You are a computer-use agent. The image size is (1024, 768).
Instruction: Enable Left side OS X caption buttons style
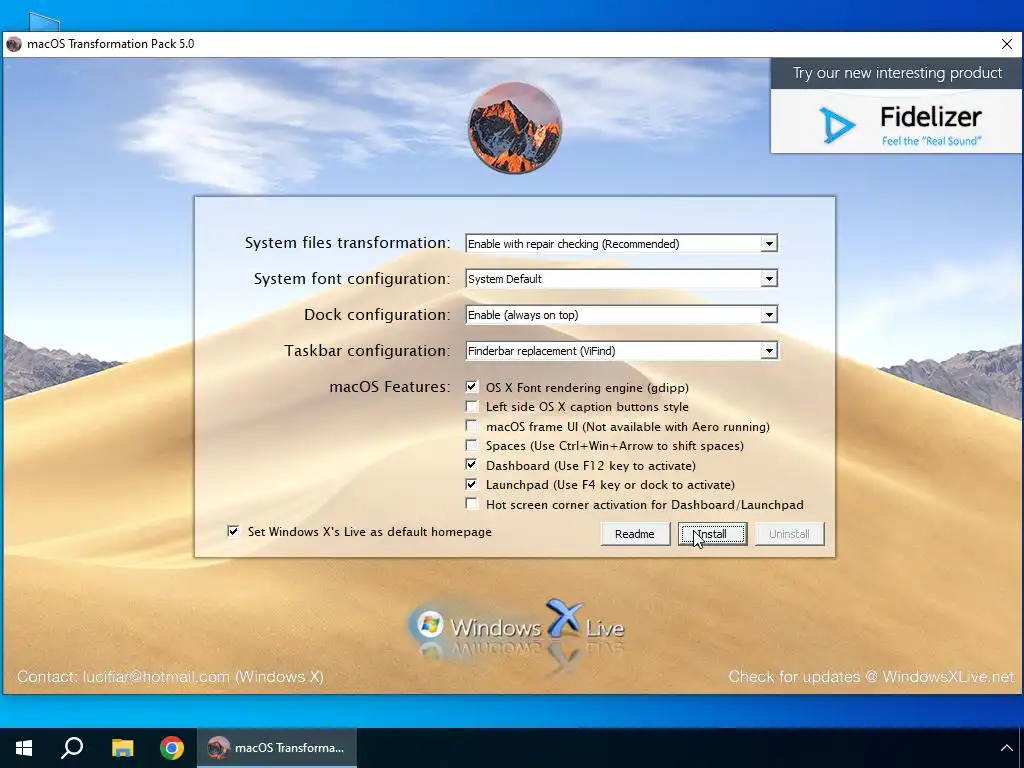pyautogui.click(x=471, y=406)
